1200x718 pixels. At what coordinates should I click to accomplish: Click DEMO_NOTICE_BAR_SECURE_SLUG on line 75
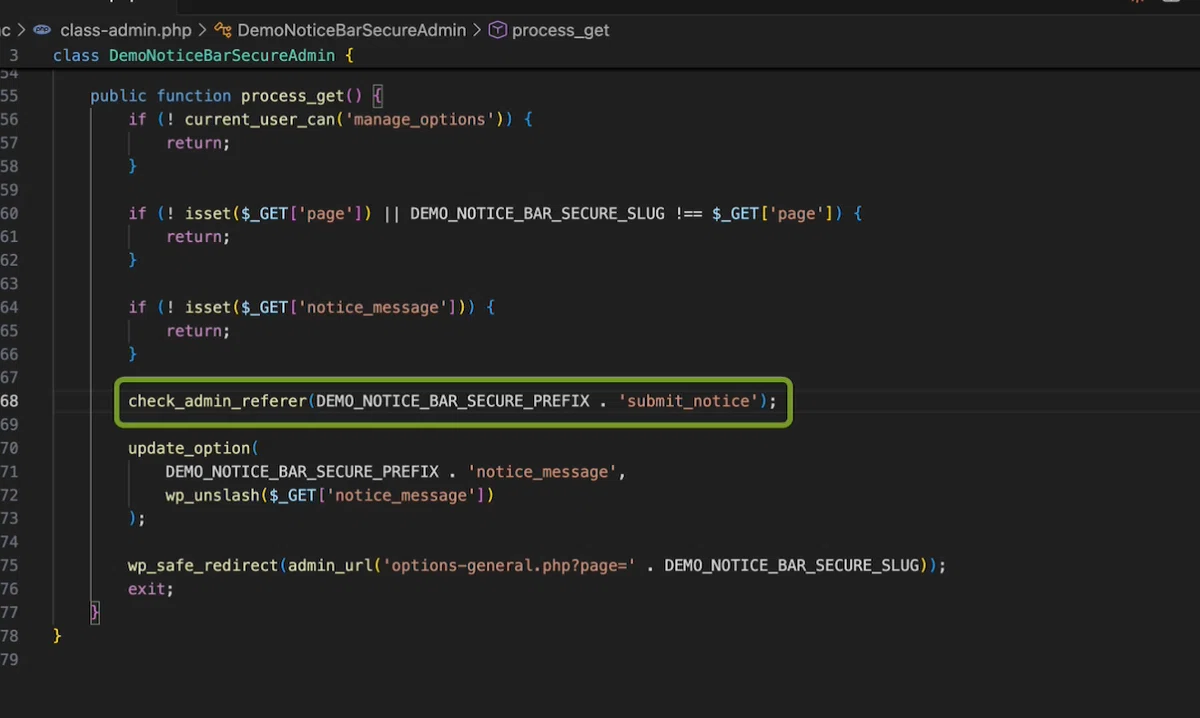(x=792, y=566)
